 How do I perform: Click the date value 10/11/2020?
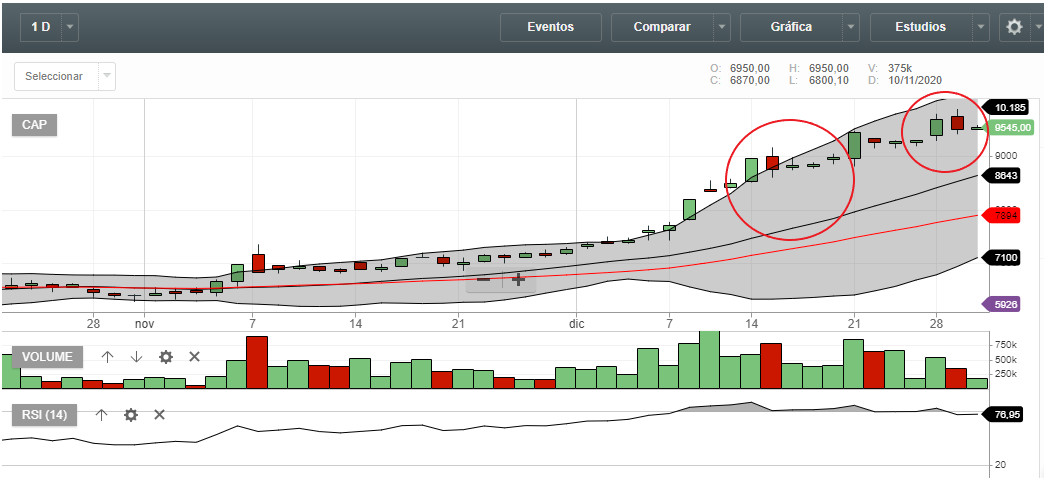[915, 80]
